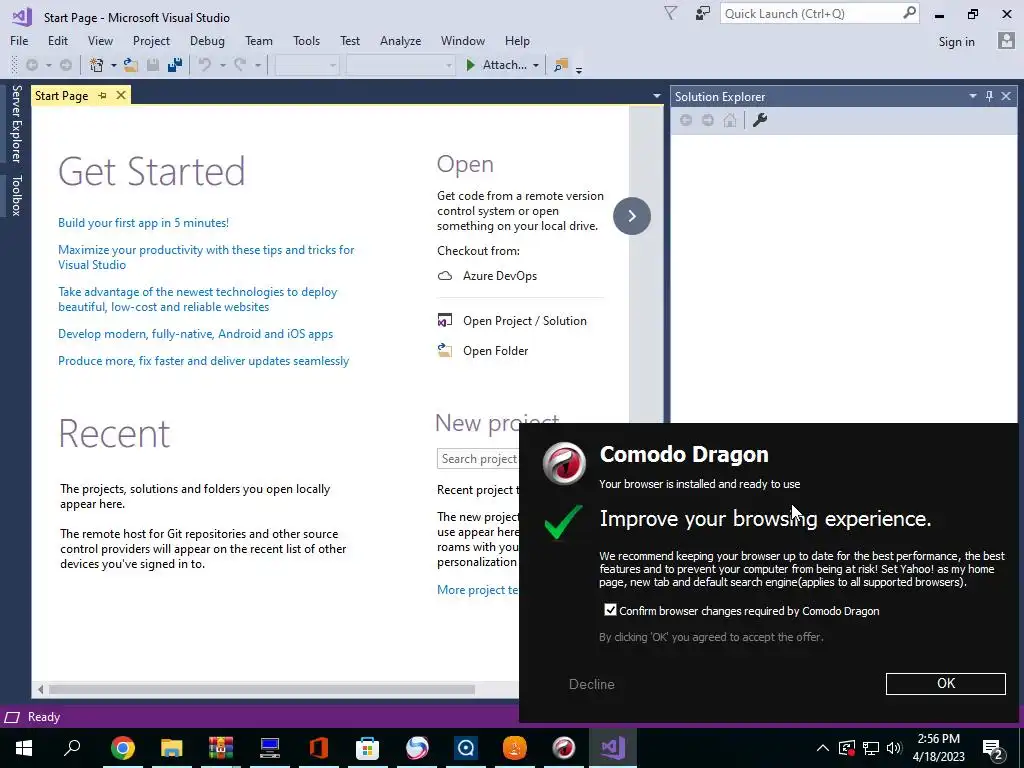
Task: Click Solution Explorer Back arrow icon
Action: (686, 120)
